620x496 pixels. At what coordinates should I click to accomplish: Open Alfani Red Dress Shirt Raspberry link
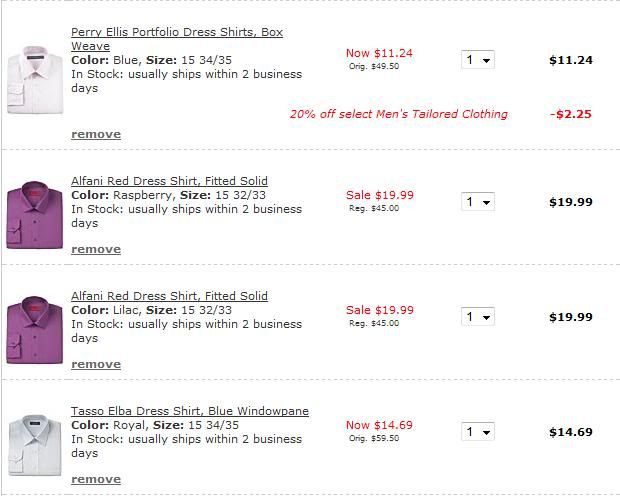pos(169,181)
